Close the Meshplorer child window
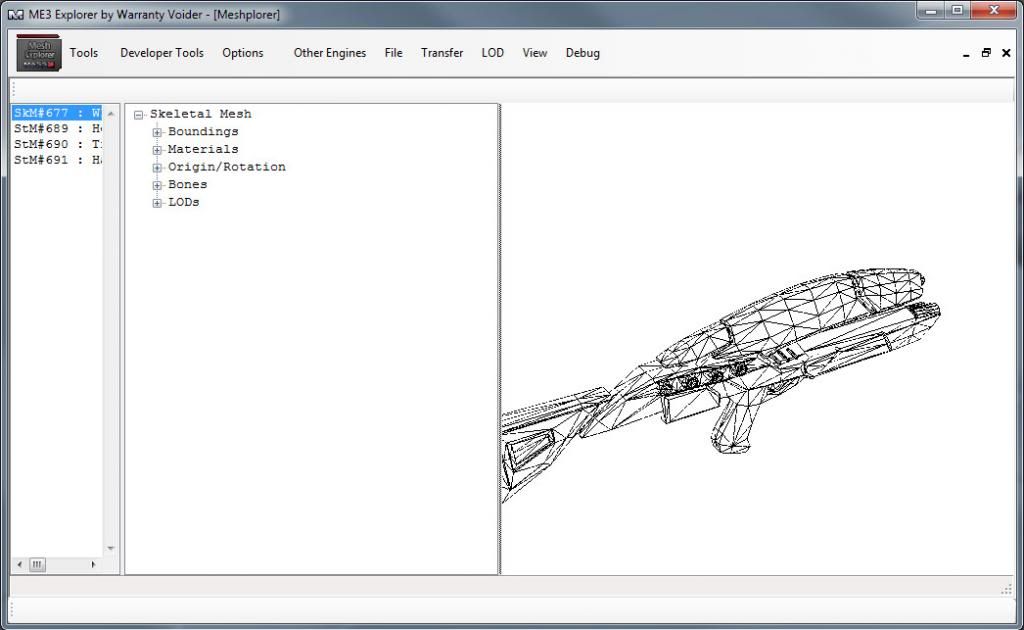This screenshot has width=1024, height=630. click(x=1006, y=54)
